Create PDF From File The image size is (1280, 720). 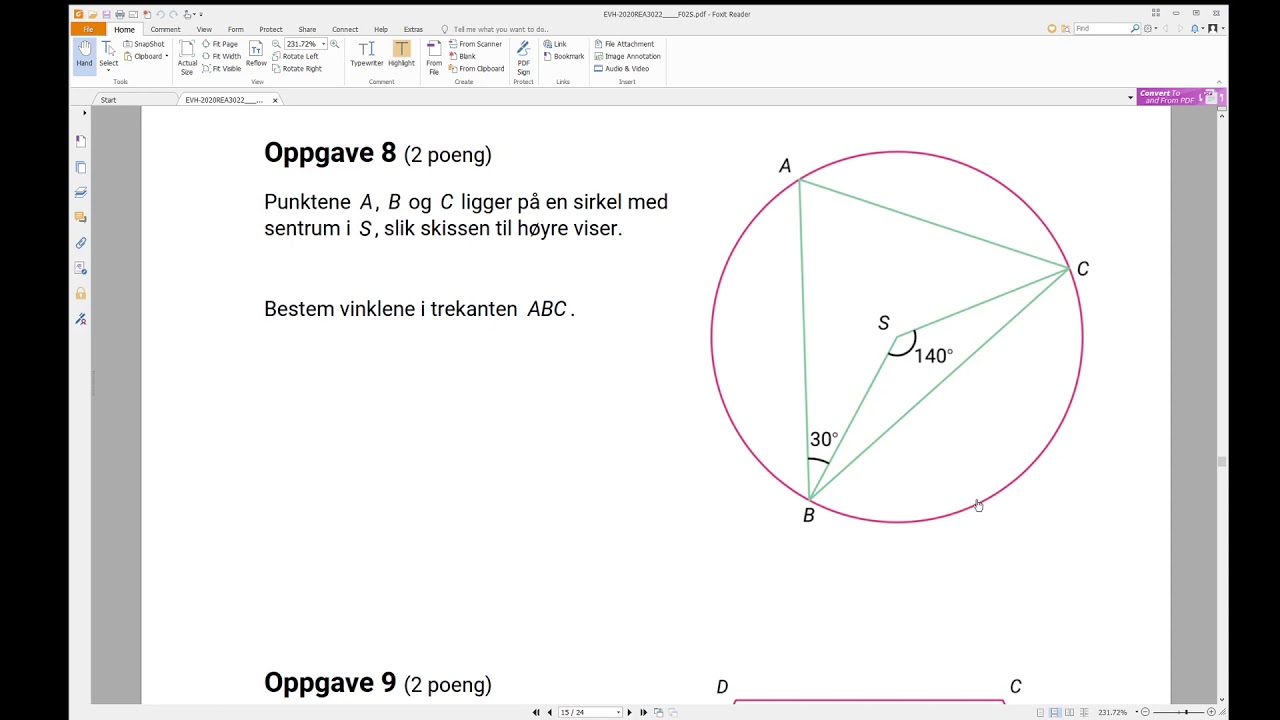(x=434, y=58)
